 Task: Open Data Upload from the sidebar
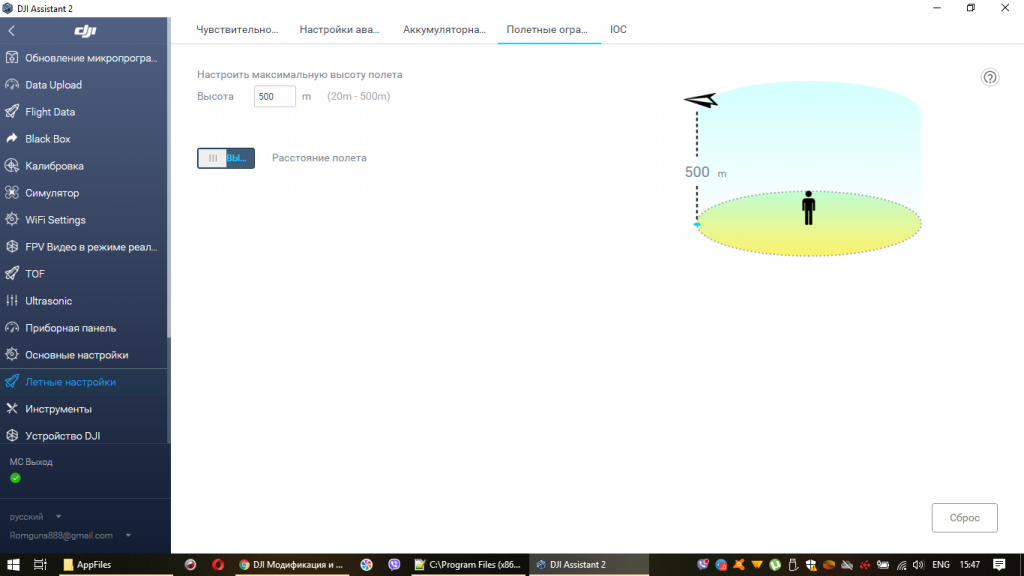(54, 85)
